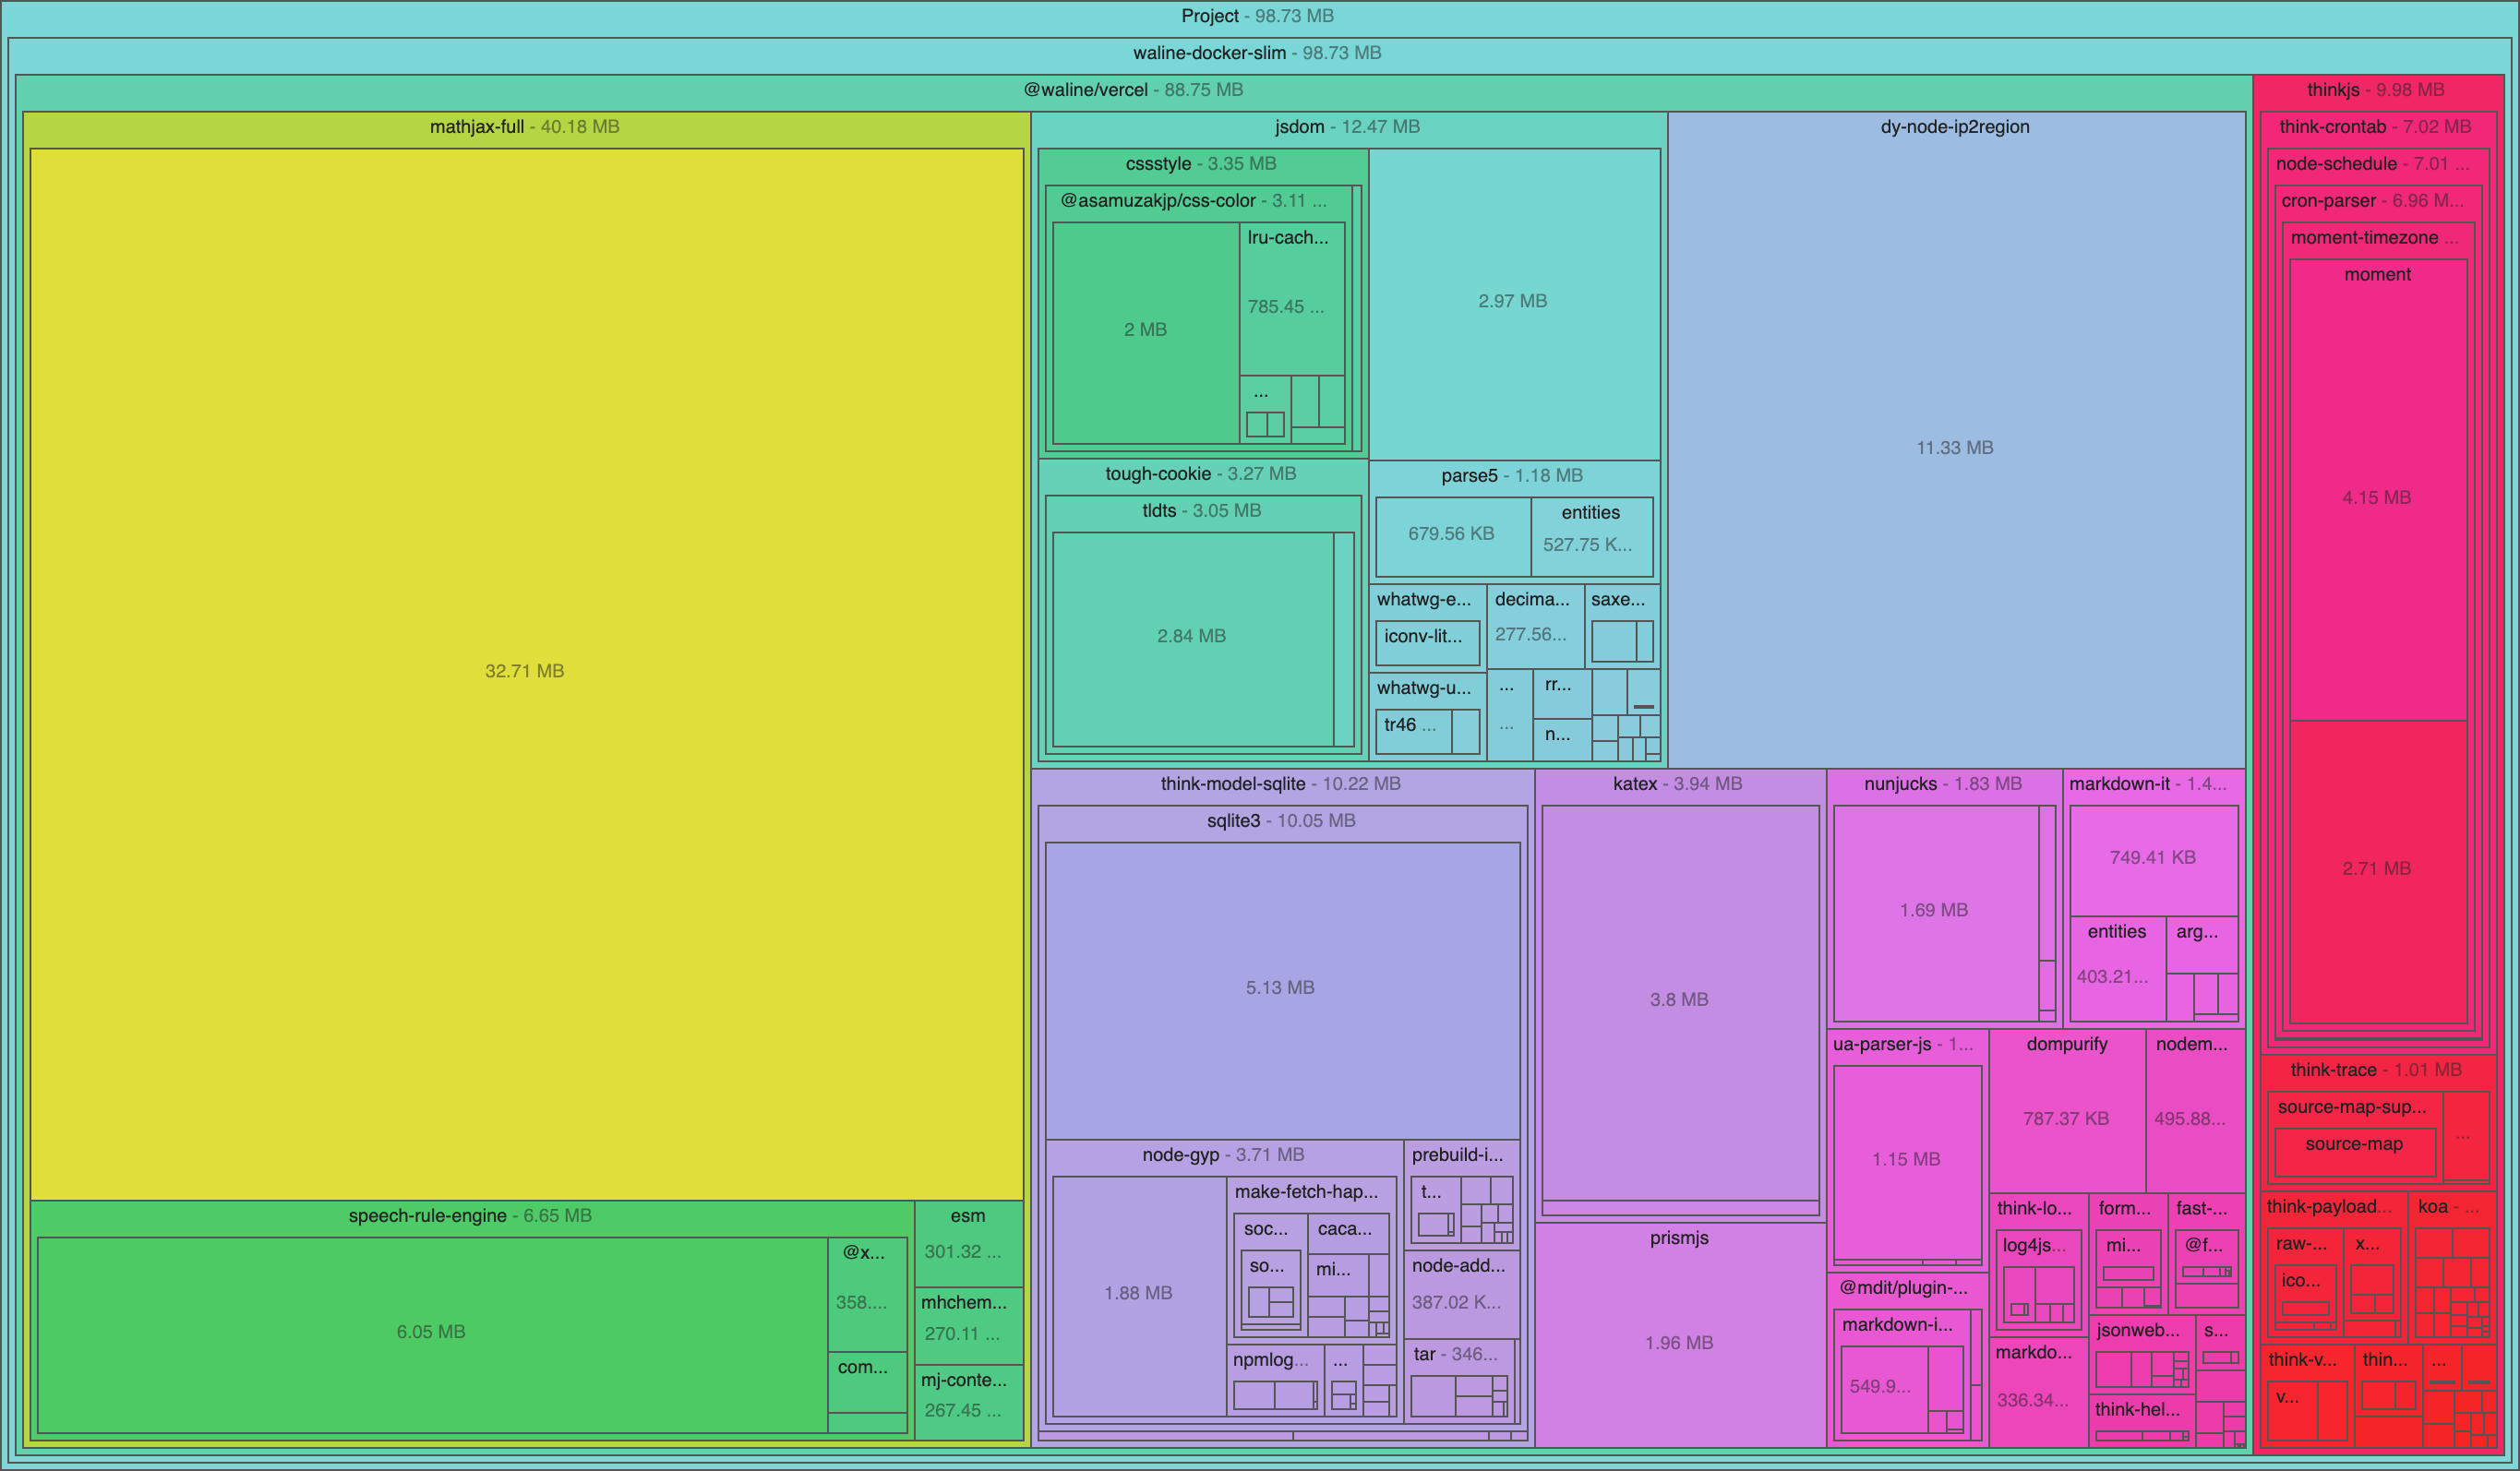Image resolution: width=2520 pixels, height=1471 pixels.
Task: Click the mathjax-full 32.71 MB yellow block
Action: tap(525, 670)
